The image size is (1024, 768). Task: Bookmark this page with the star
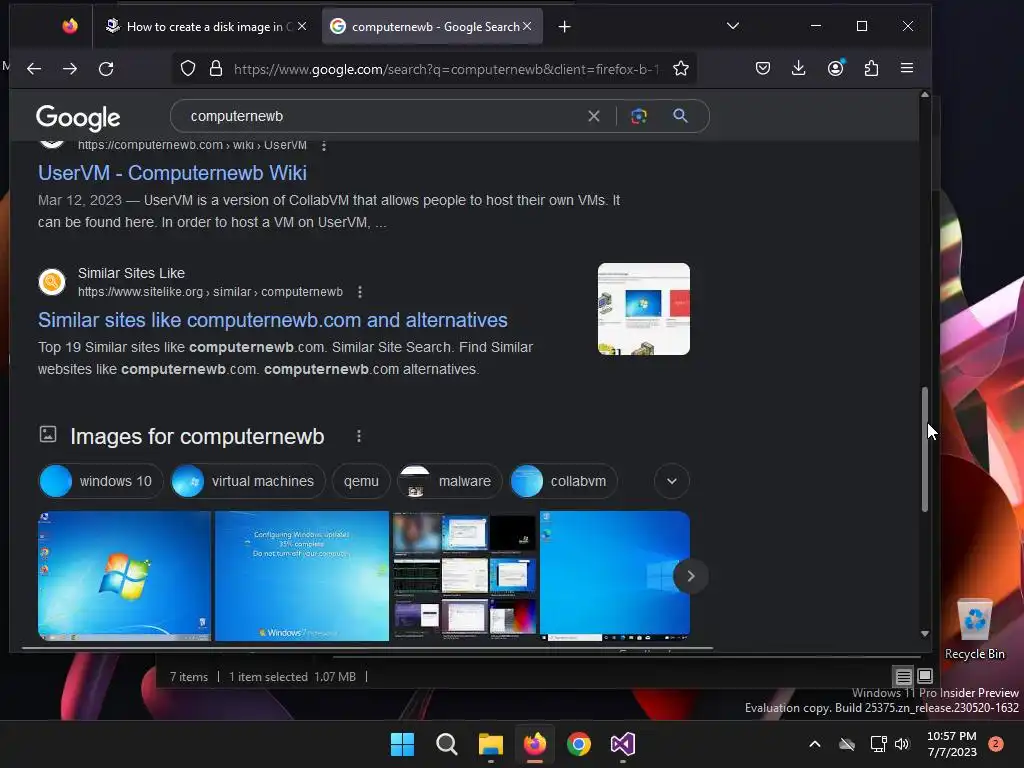pyautogui.click(x=680, y=69)
